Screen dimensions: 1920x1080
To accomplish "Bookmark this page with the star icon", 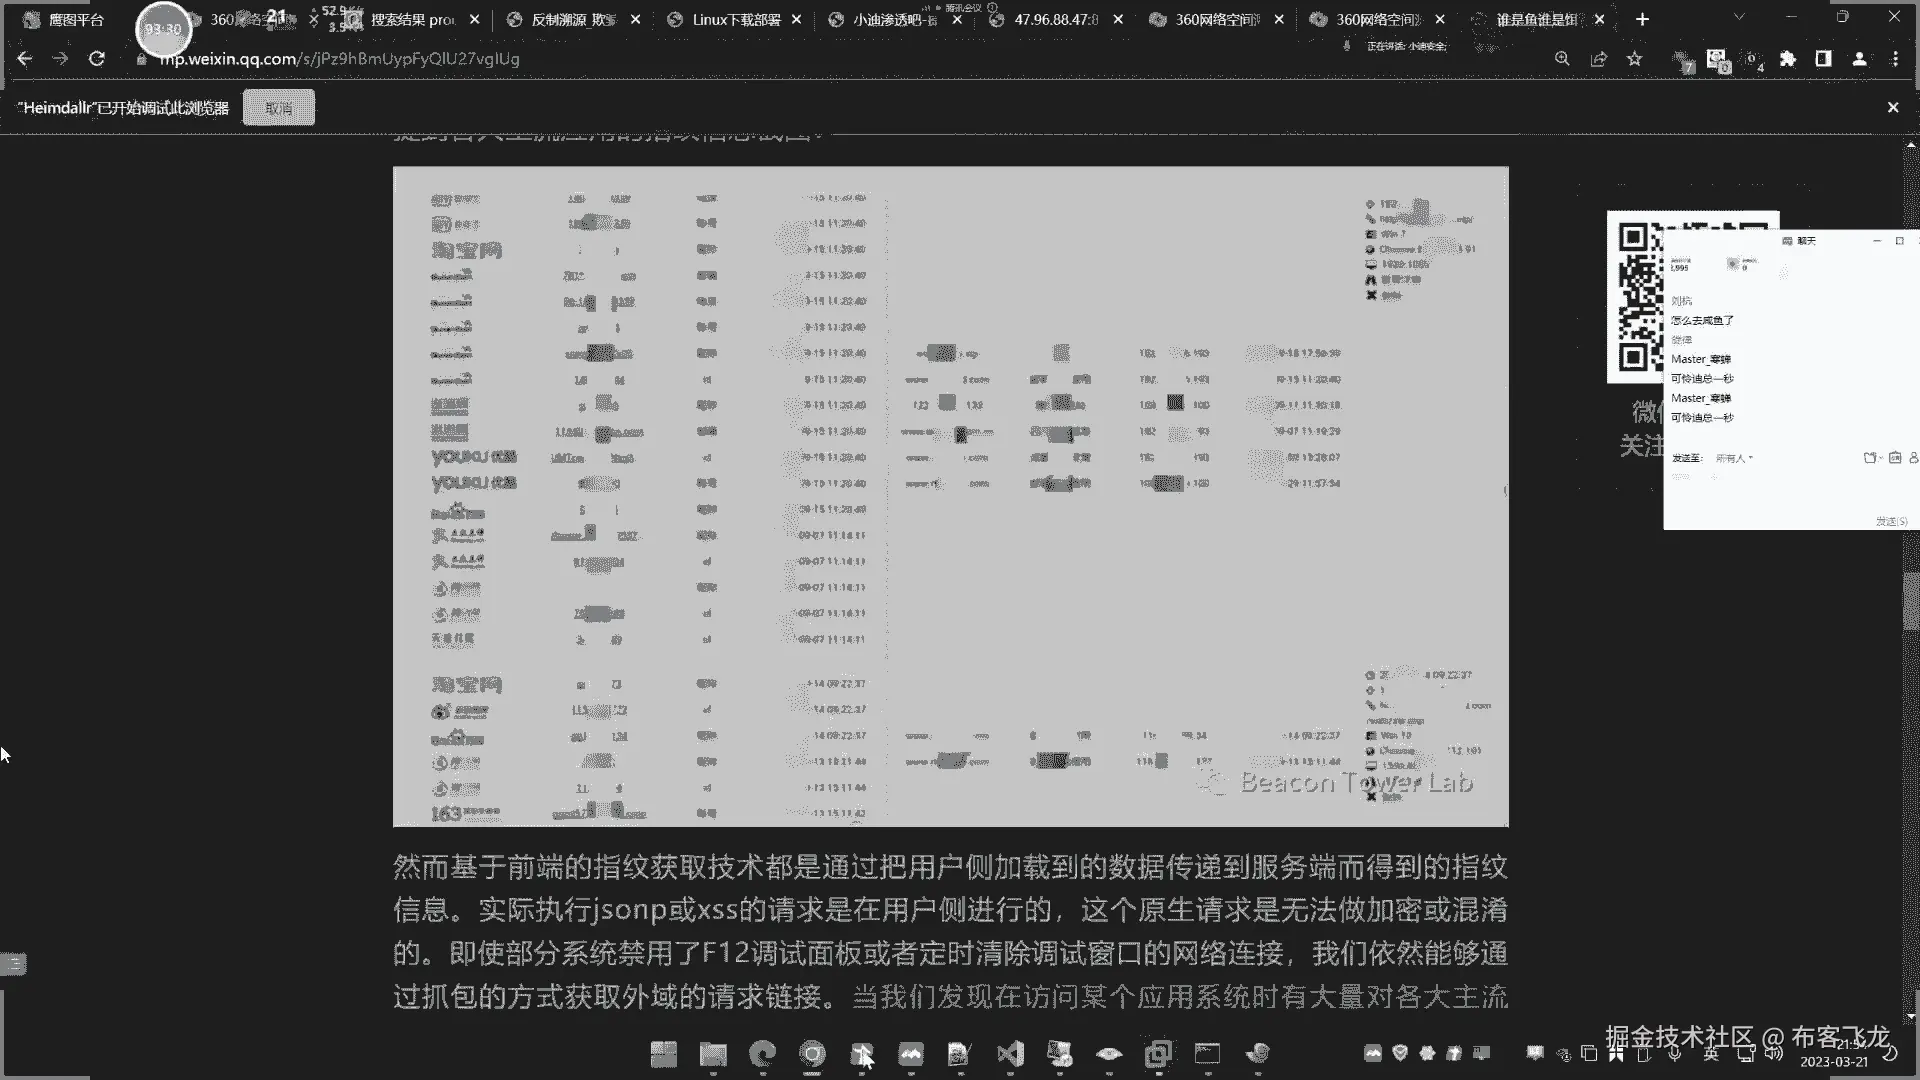I will [1635, 59].
